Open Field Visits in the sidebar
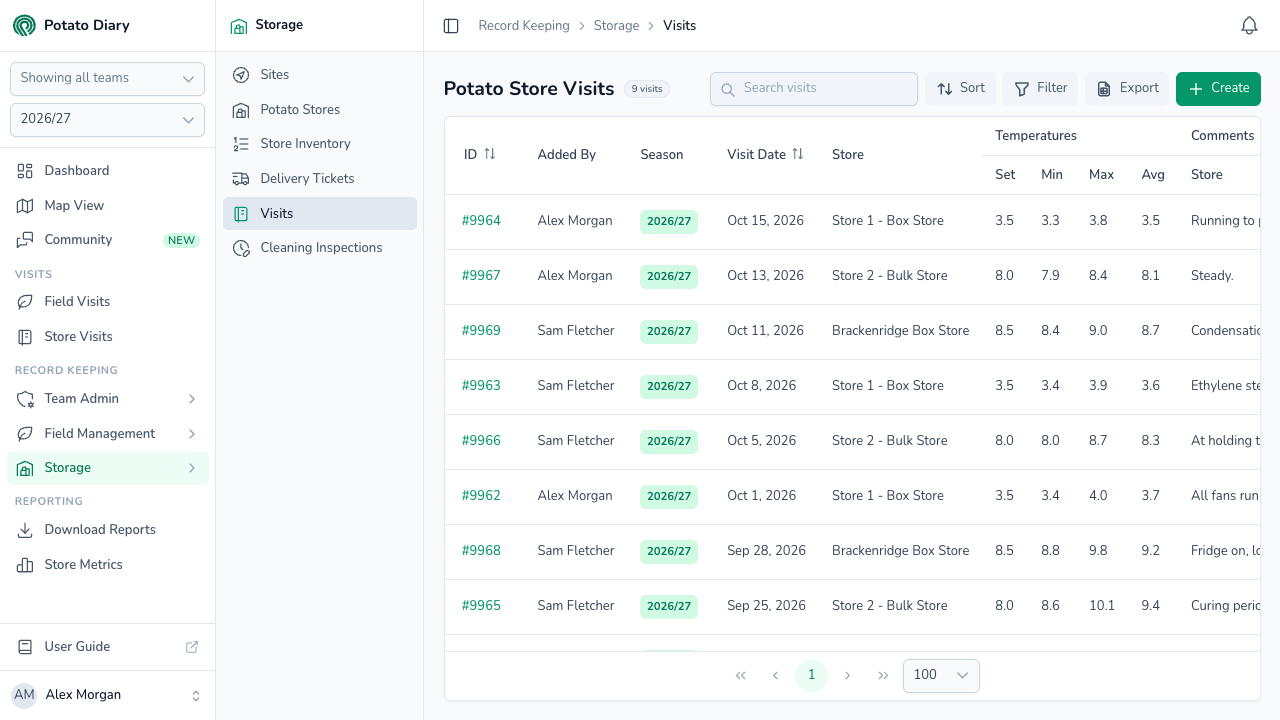 click(x=107, y=301)
